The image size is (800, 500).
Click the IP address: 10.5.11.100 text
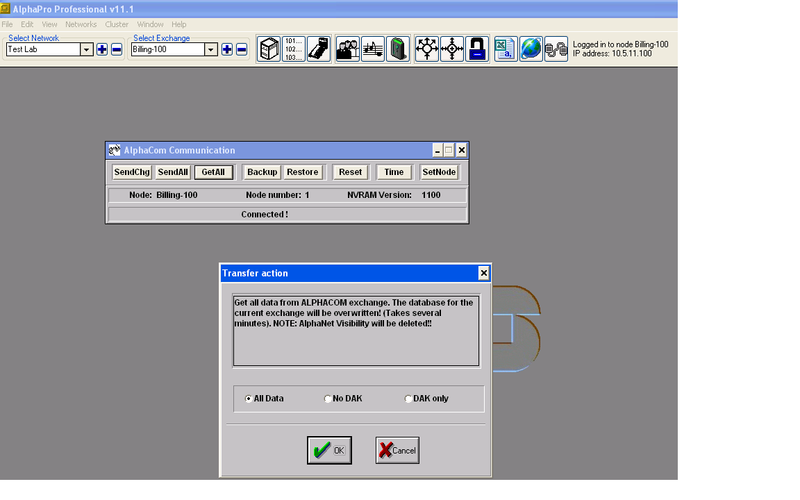coord(612,54)
